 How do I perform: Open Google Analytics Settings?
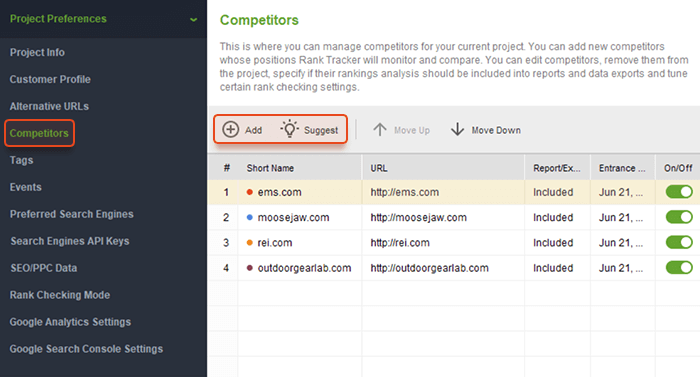(70, 322)
